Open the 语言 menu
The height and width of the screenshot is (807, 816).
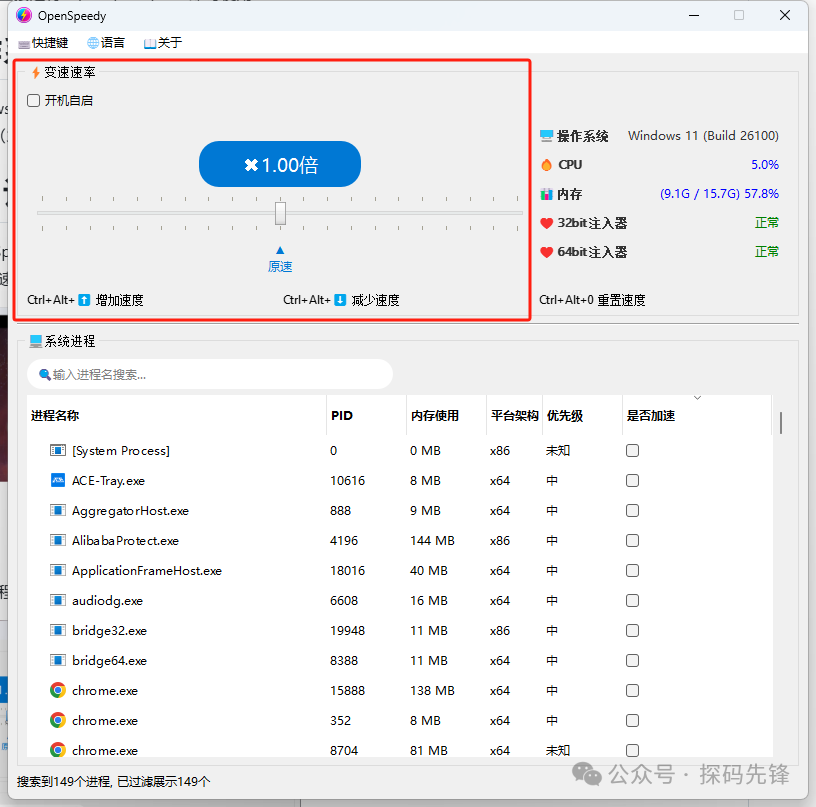click(106, 43)
